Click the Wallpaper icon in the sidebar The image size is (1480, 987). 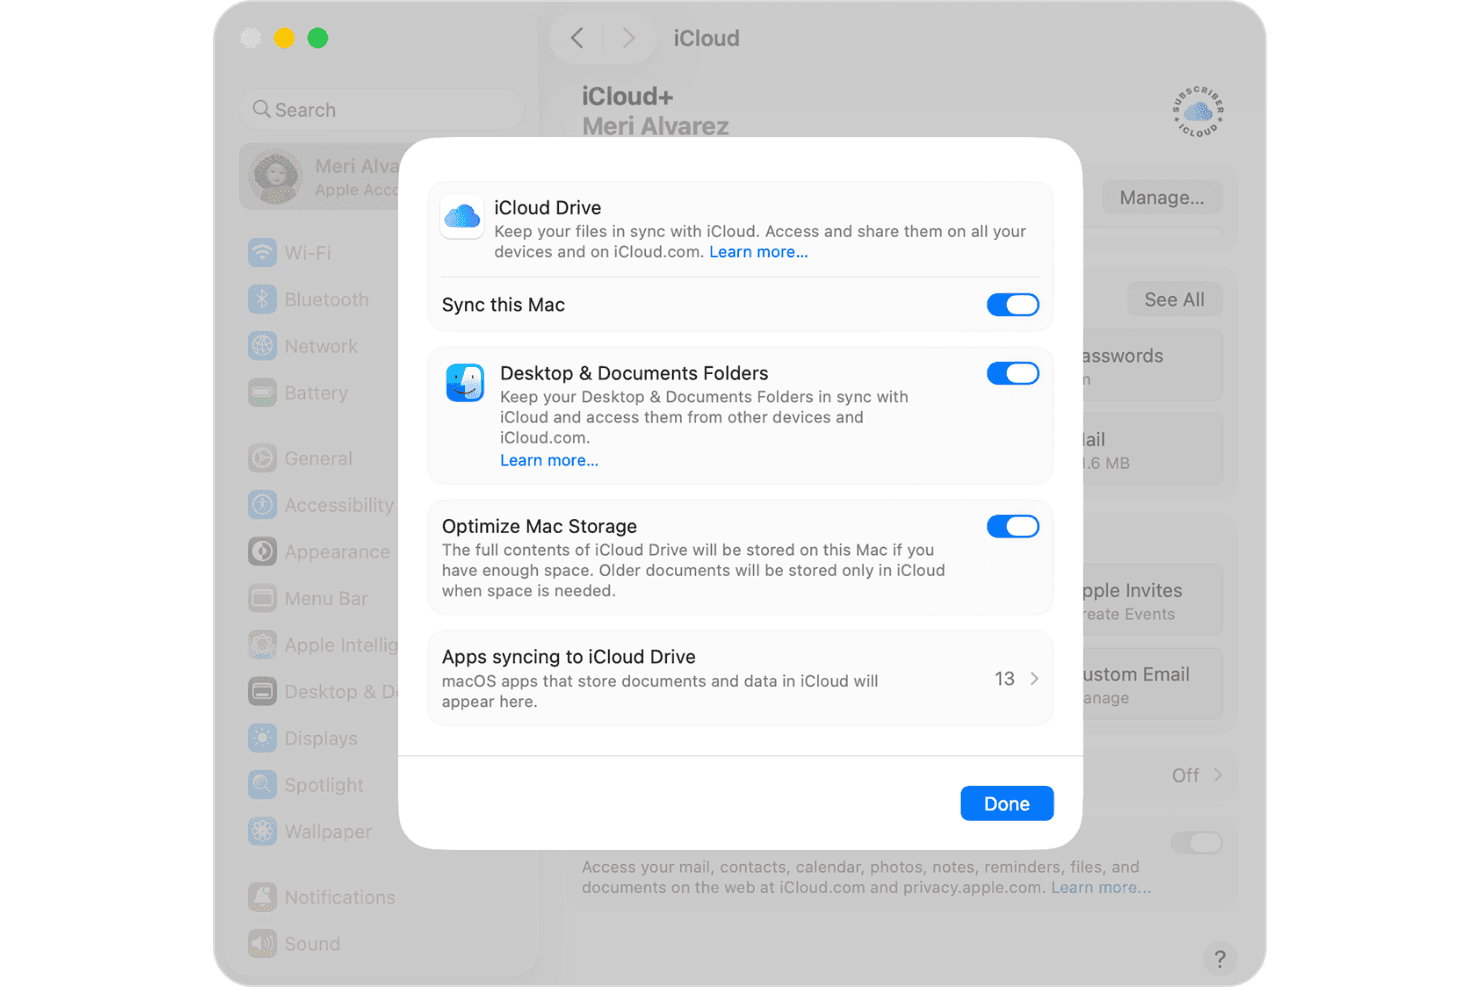pyautogui.click(x=262, y=831)
